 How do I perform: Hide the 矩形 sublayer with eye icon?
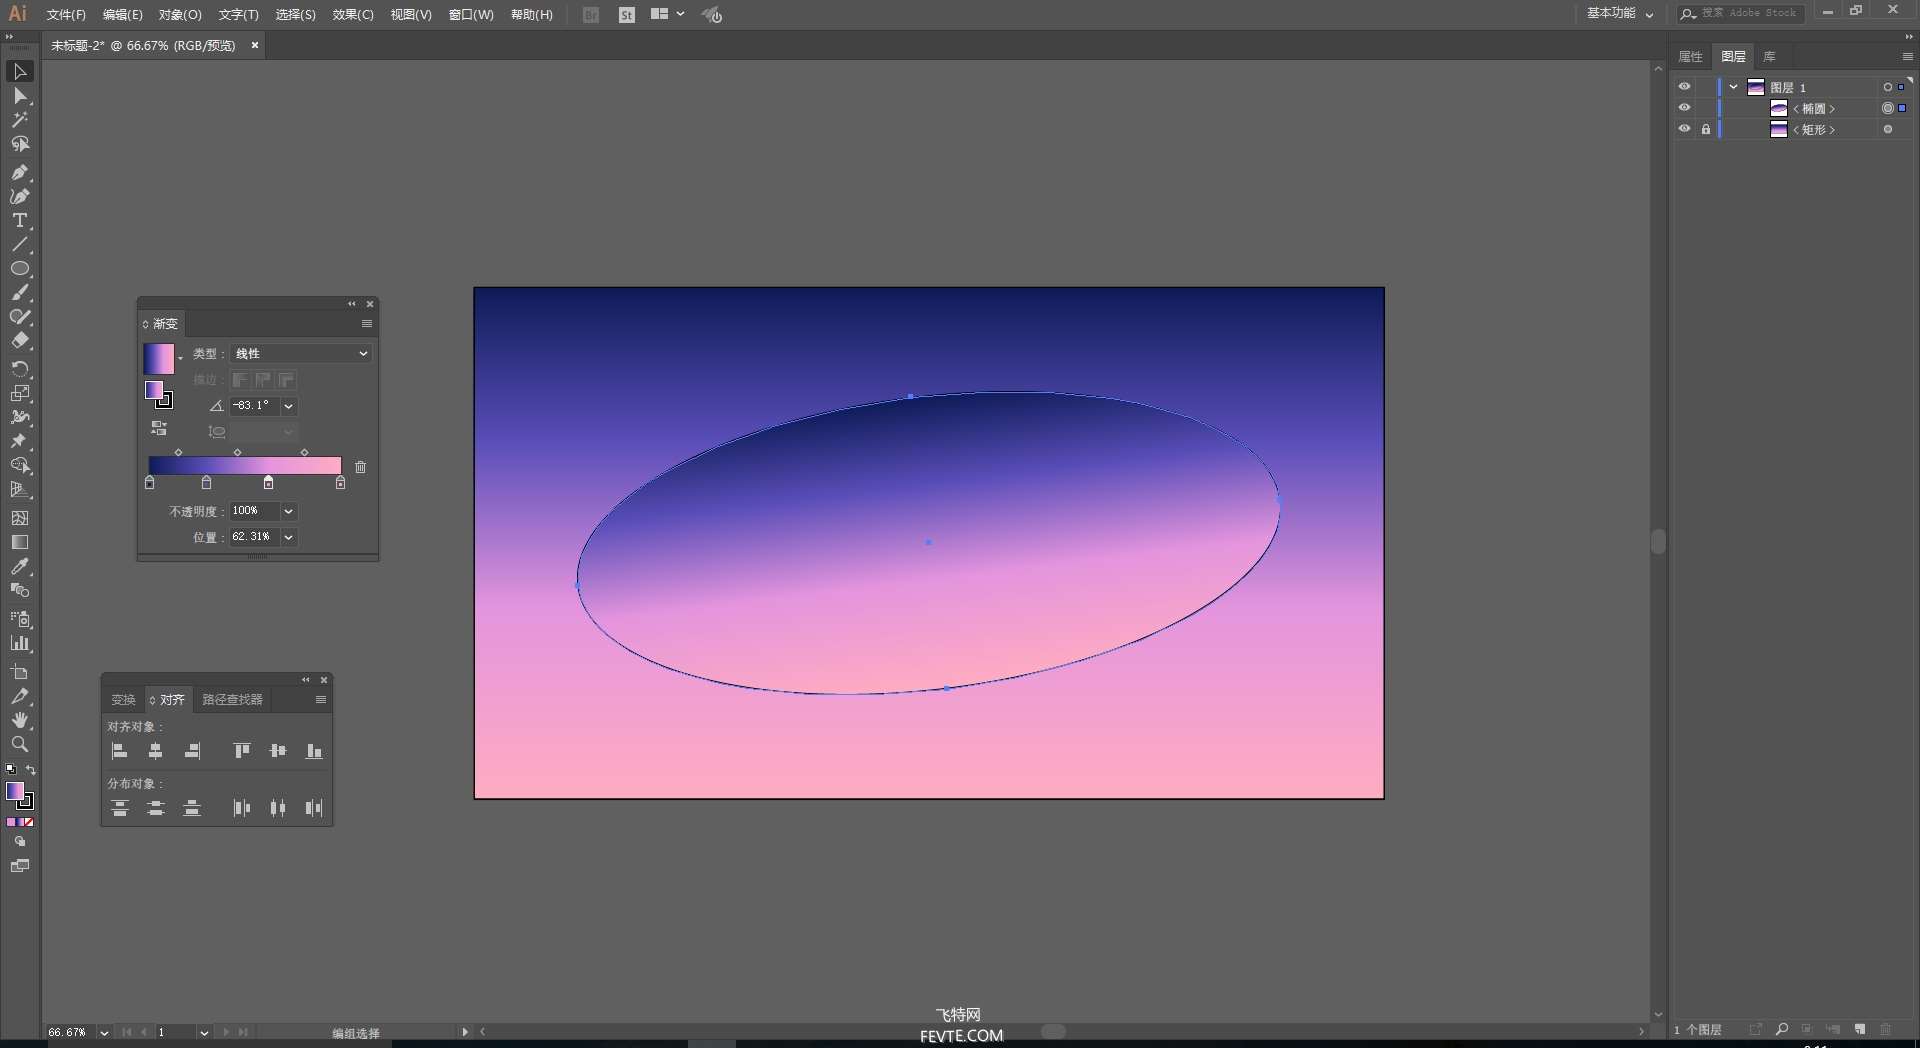point(1684,129)
